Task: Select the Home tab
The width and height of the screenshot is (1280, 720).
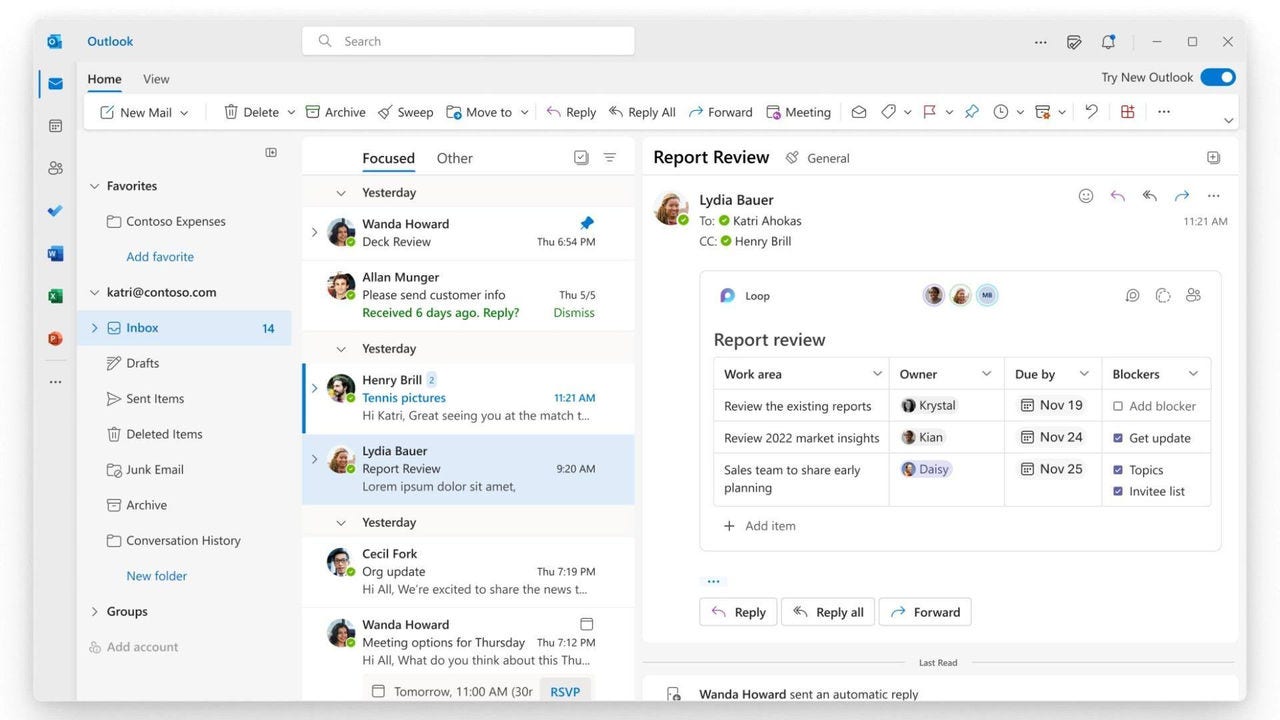Action: tap(104, 79)
